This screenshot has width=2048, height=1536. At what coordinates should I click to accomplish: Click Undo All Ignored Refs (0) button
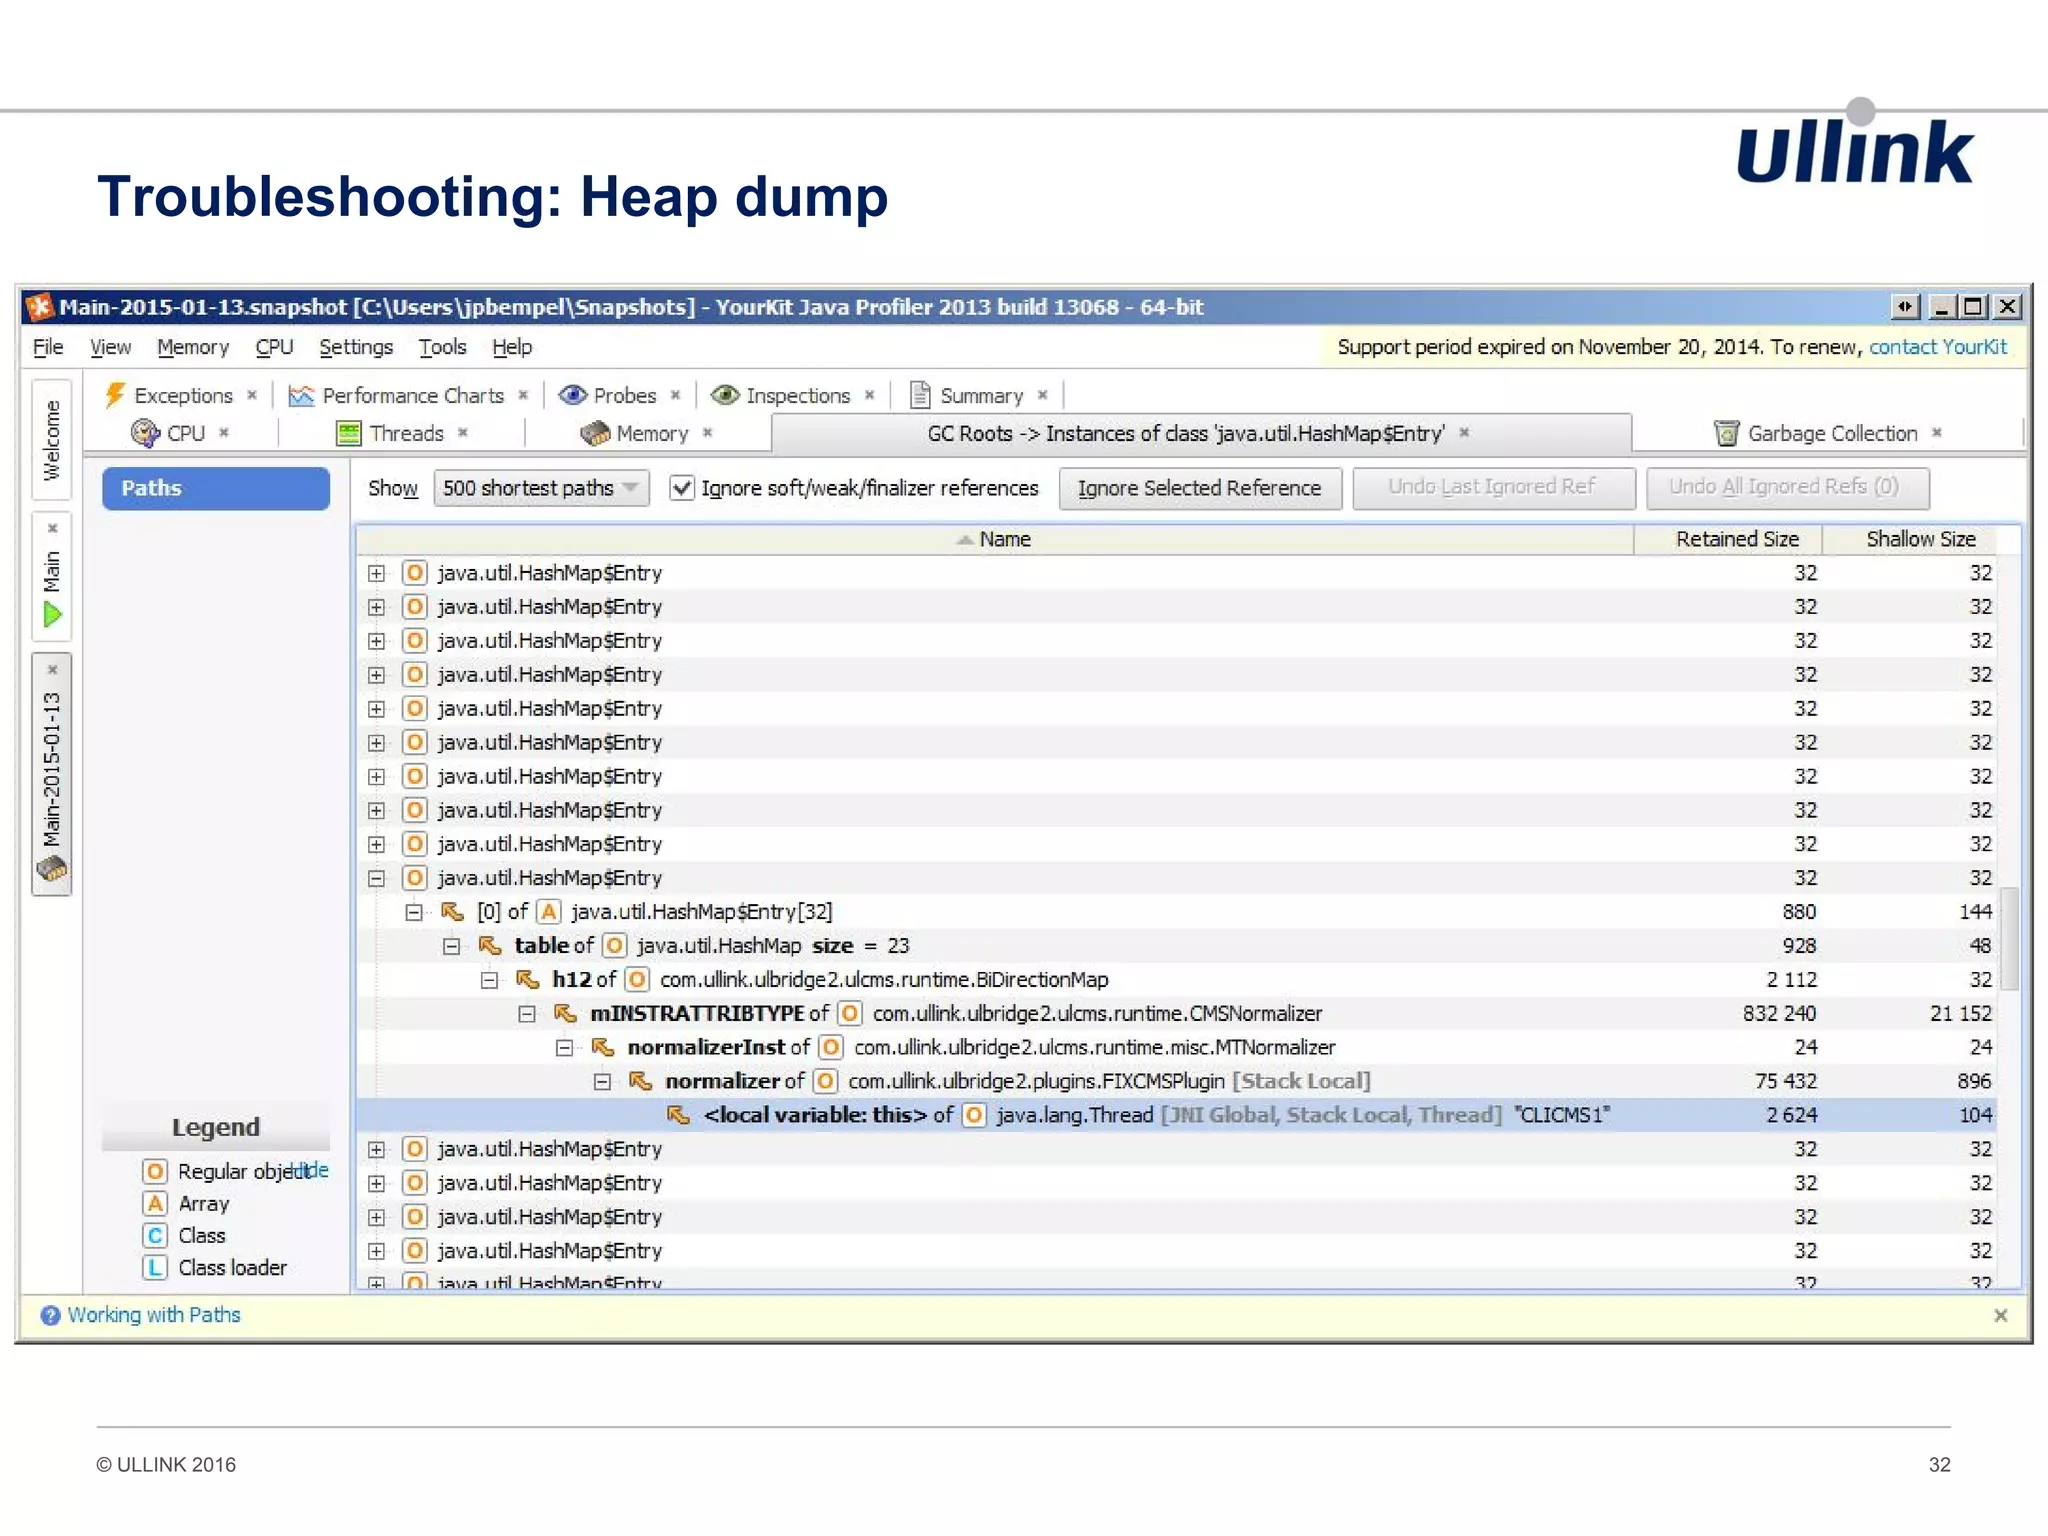coord(1787,487)
